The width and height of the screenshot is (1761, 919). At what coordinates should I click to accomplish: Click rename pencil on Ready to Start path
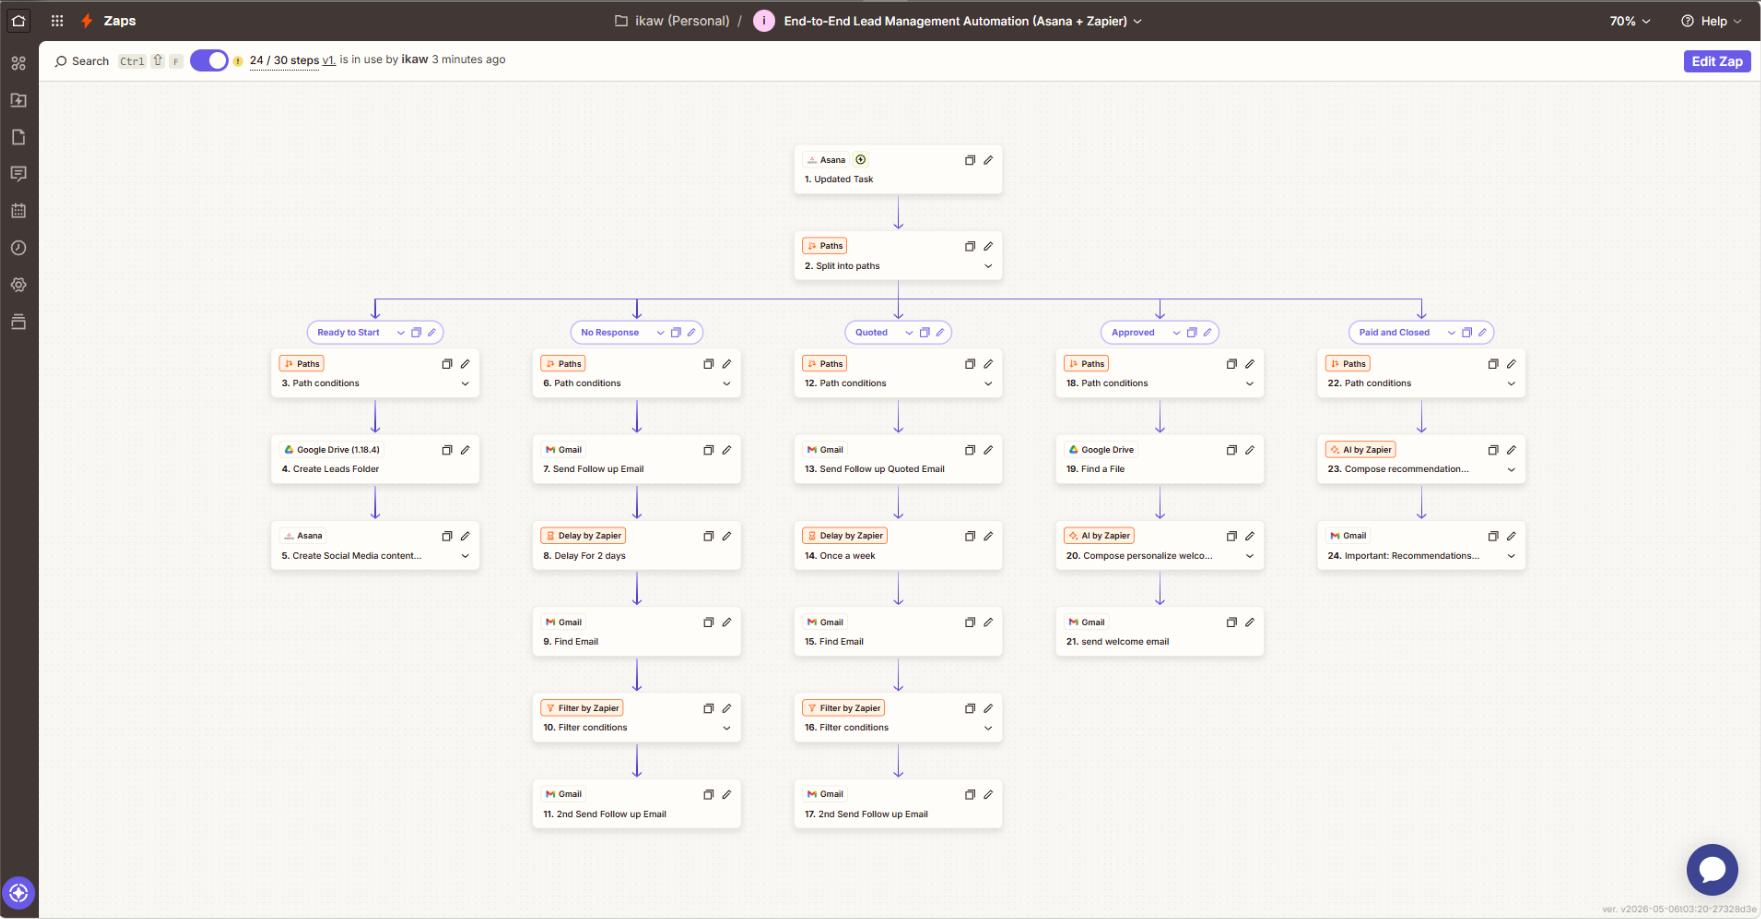(432, 333)
